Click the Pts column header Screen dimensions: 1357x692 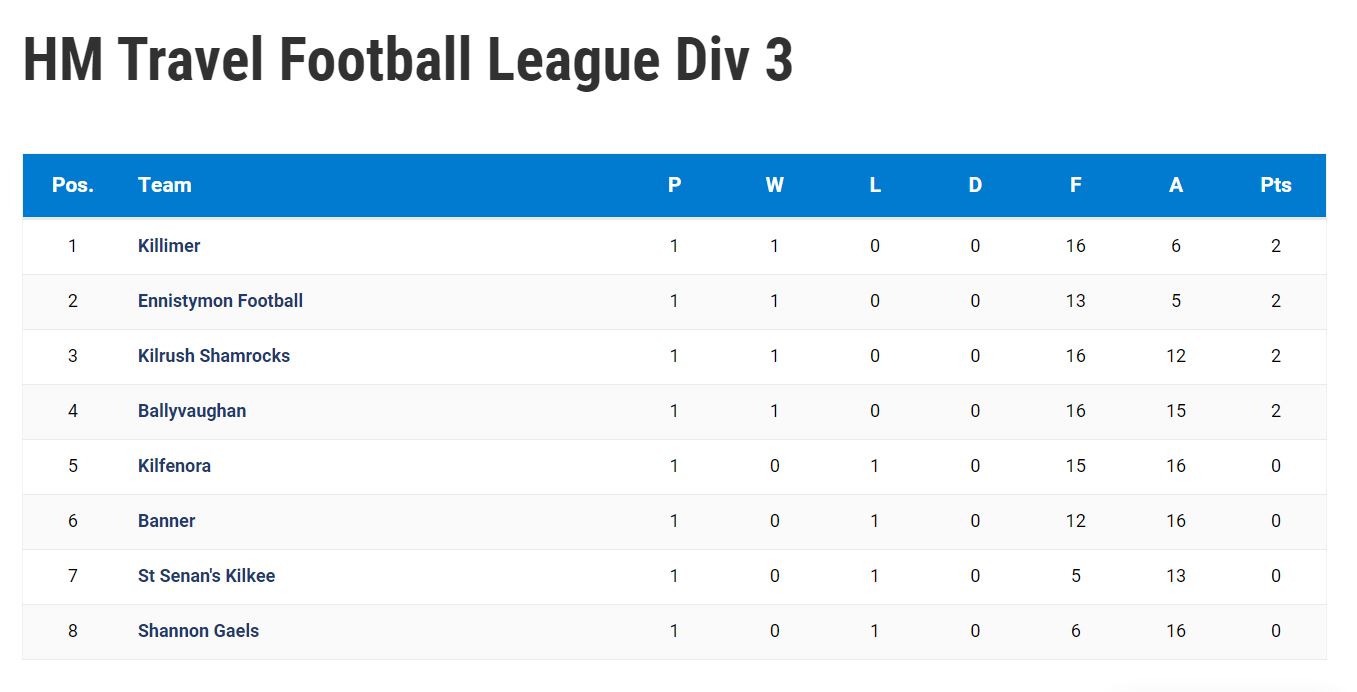pyautogui.click(x=1276, y=185)
